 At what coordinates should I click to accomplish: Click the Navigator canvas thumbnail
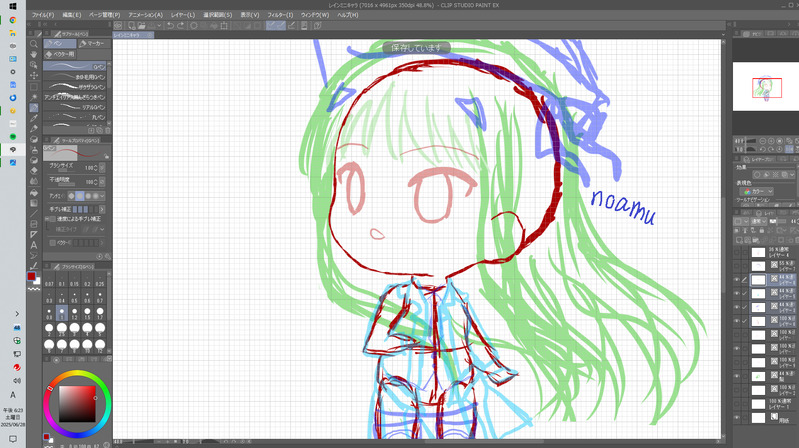765,87
